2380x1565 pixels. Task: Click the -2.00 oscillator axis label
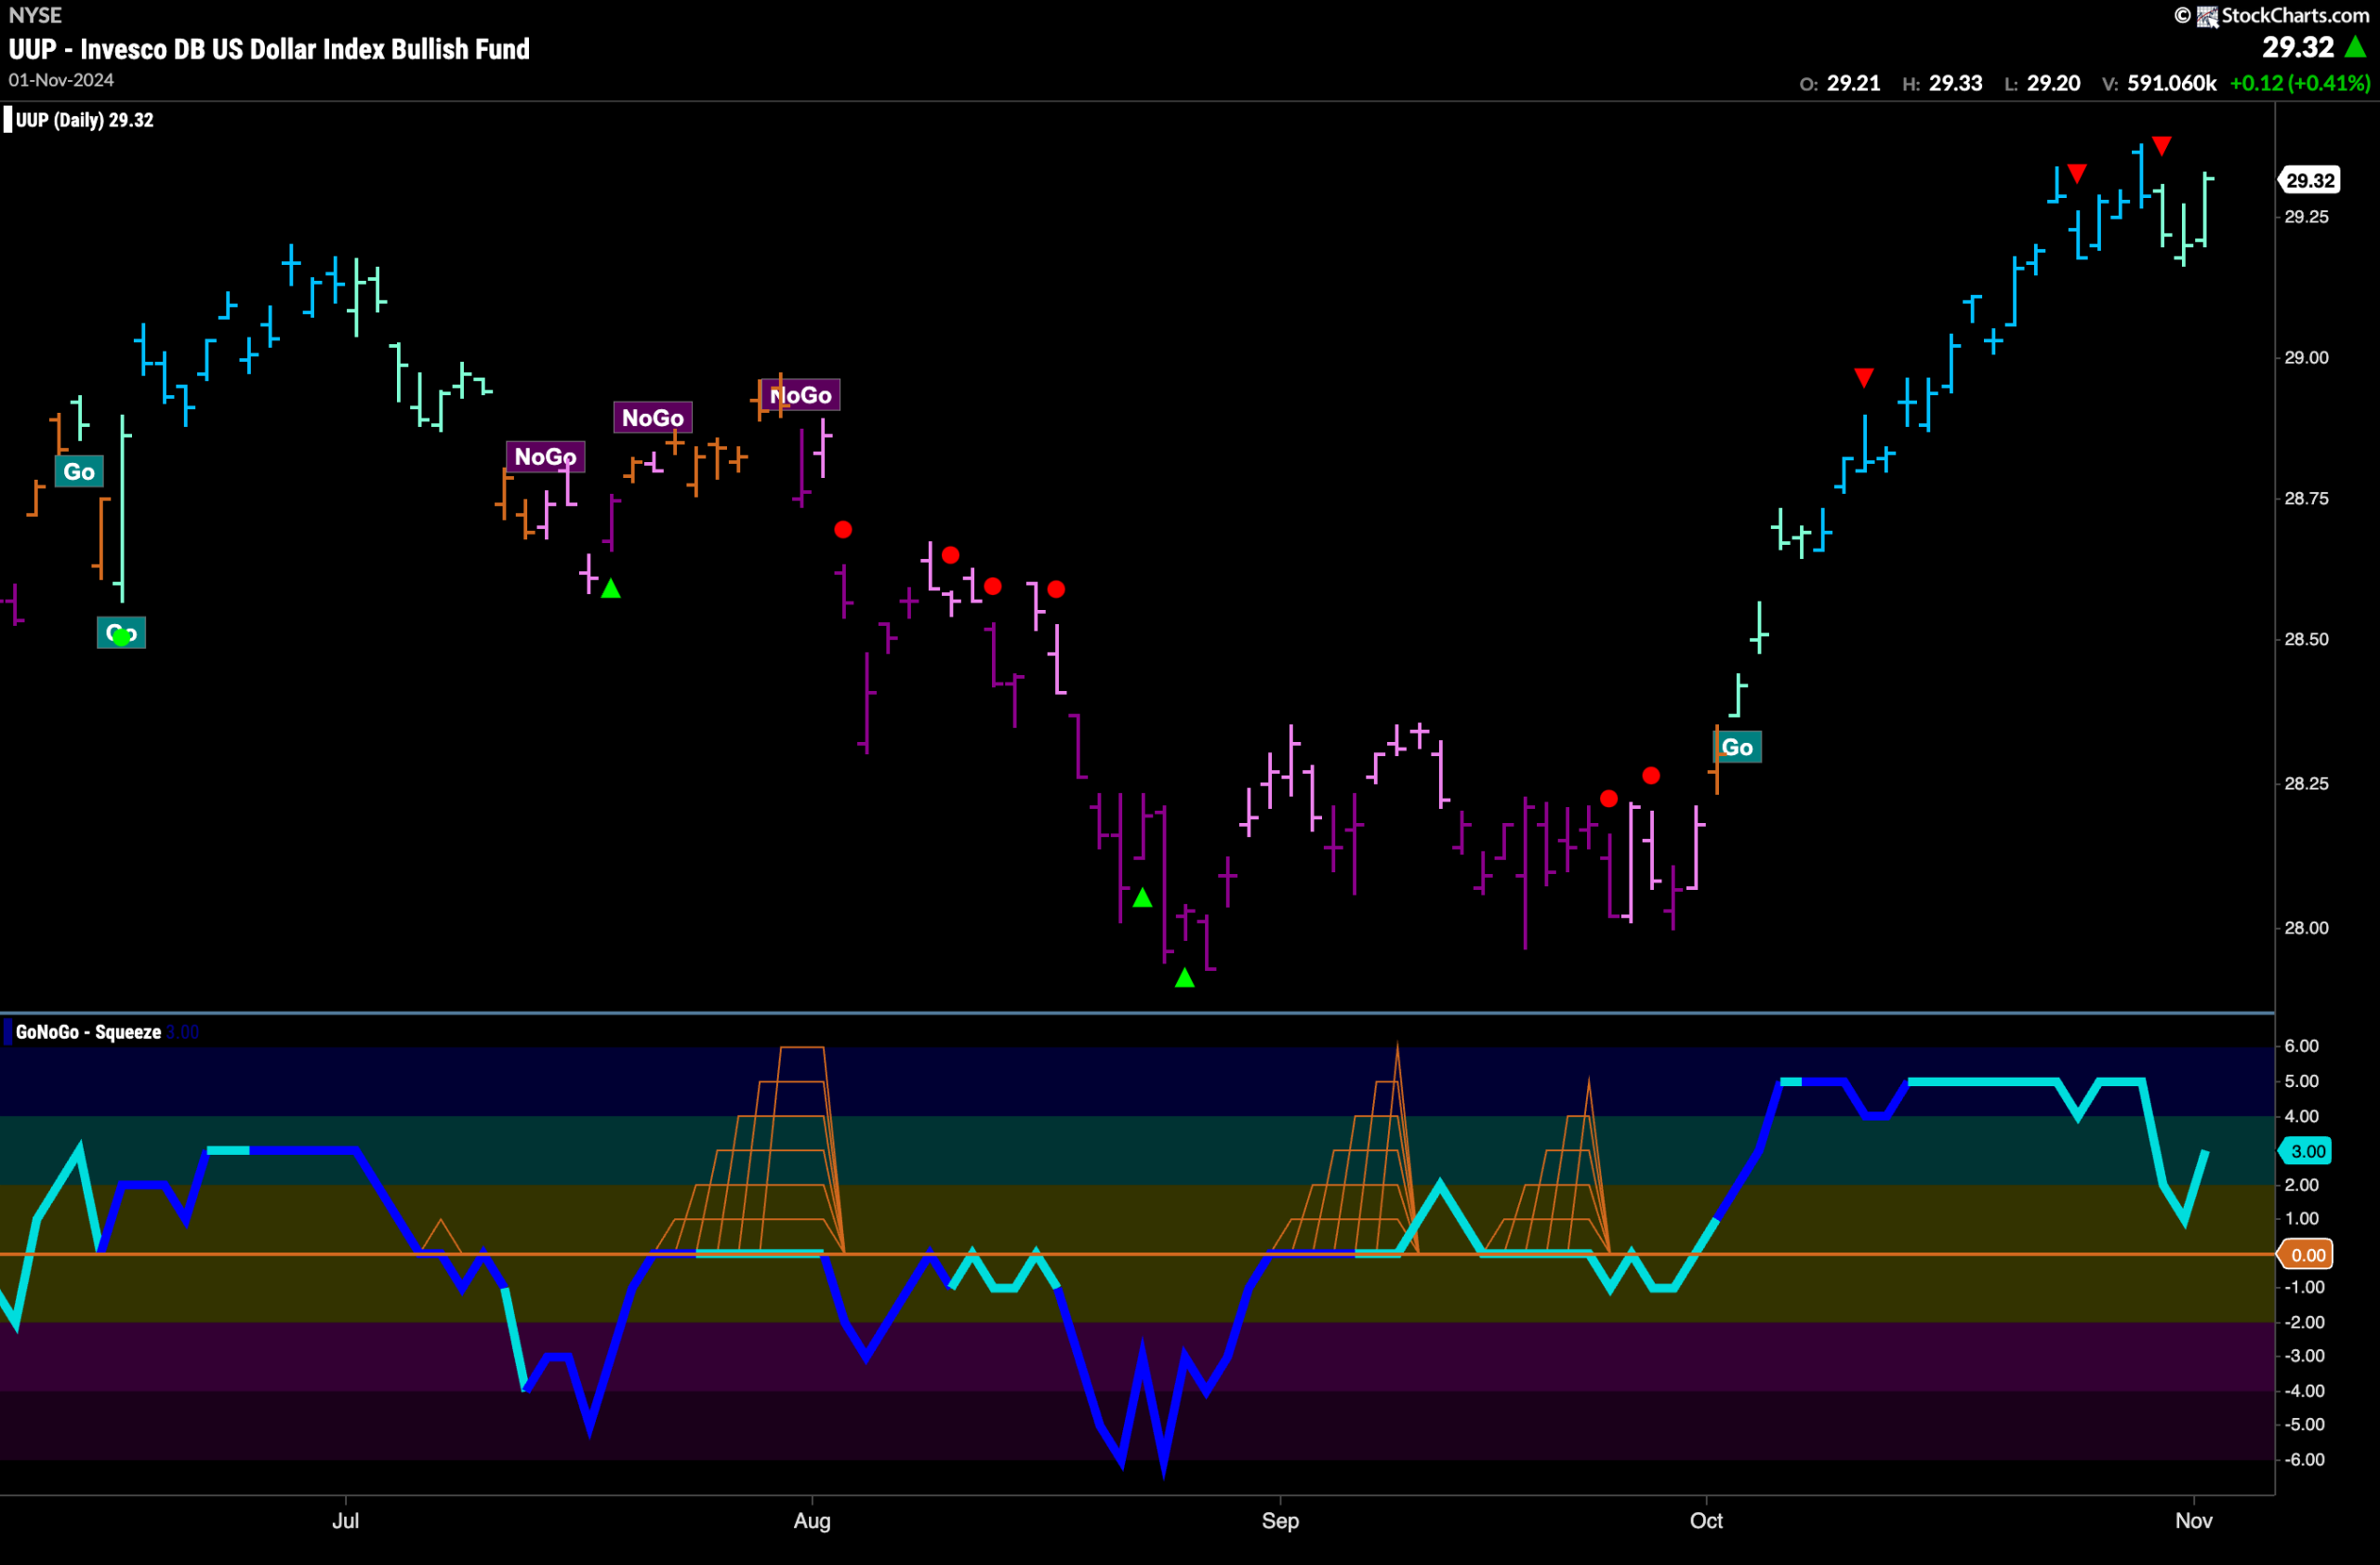click(2304, 1322)
